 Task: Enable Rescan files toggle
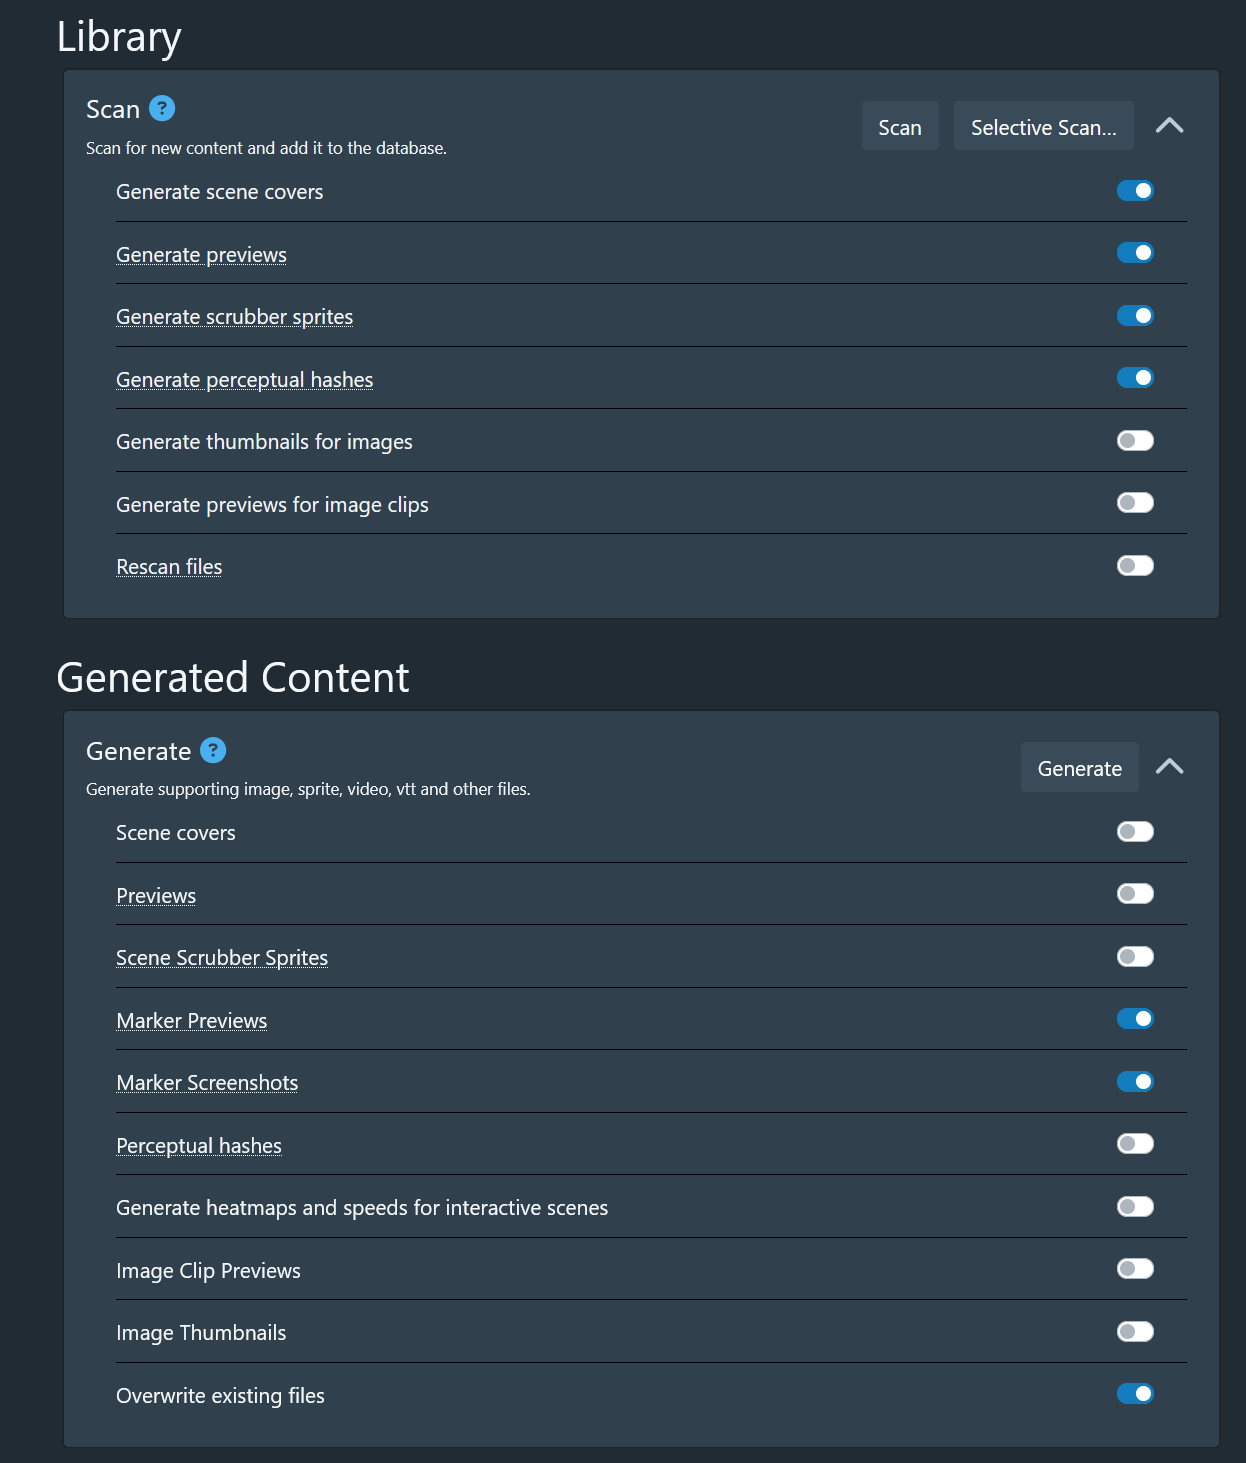pyautogui.click(x=1135, y=566)
